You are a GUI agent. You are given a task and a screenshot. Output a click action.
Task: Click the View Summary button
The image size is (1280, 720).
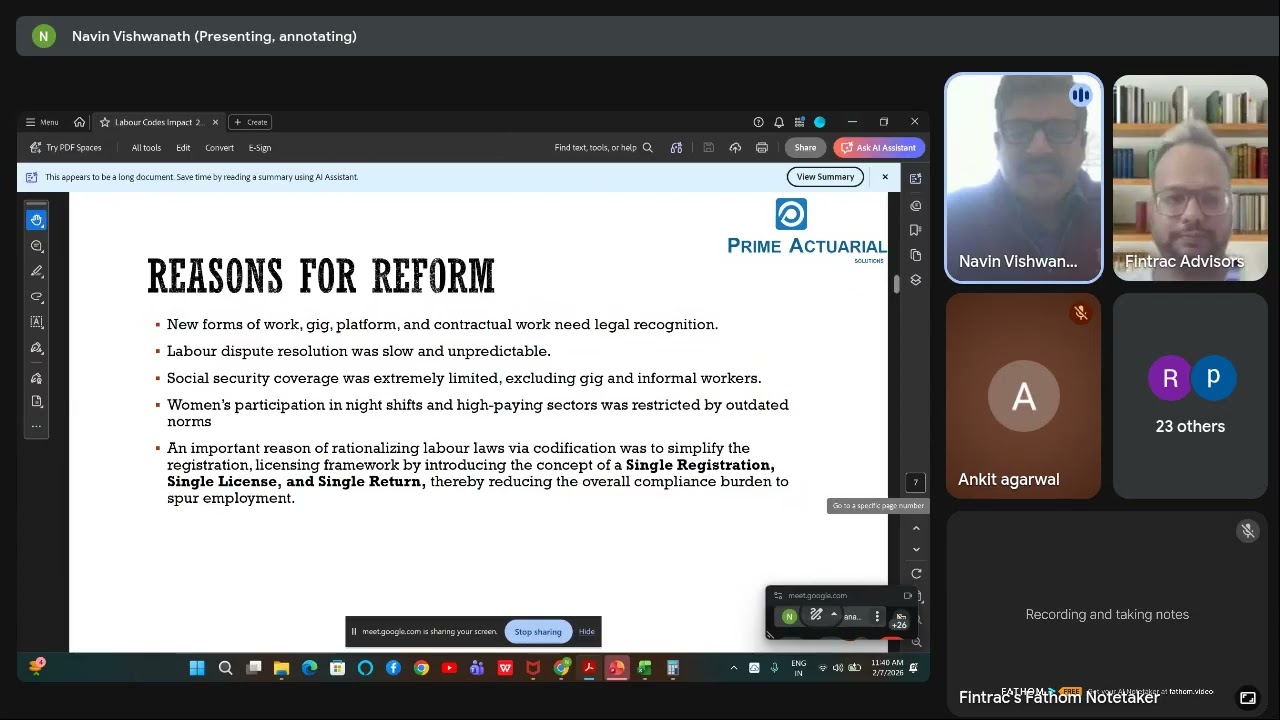tap(825, 177)
